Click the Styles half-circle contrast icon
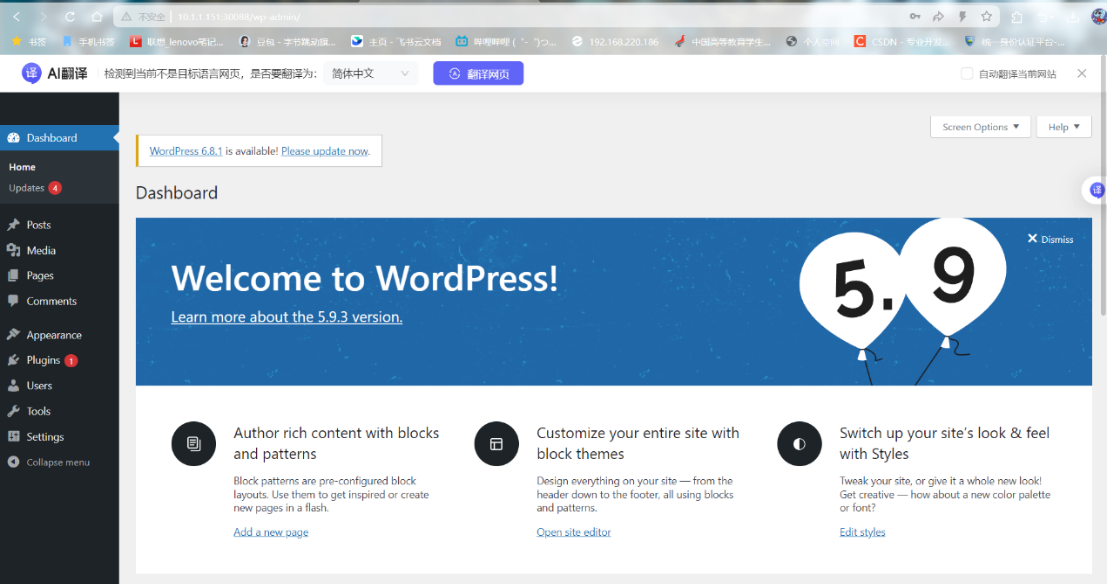The width and height of the screenshot is (1108, 584). [x=799, y=443]
